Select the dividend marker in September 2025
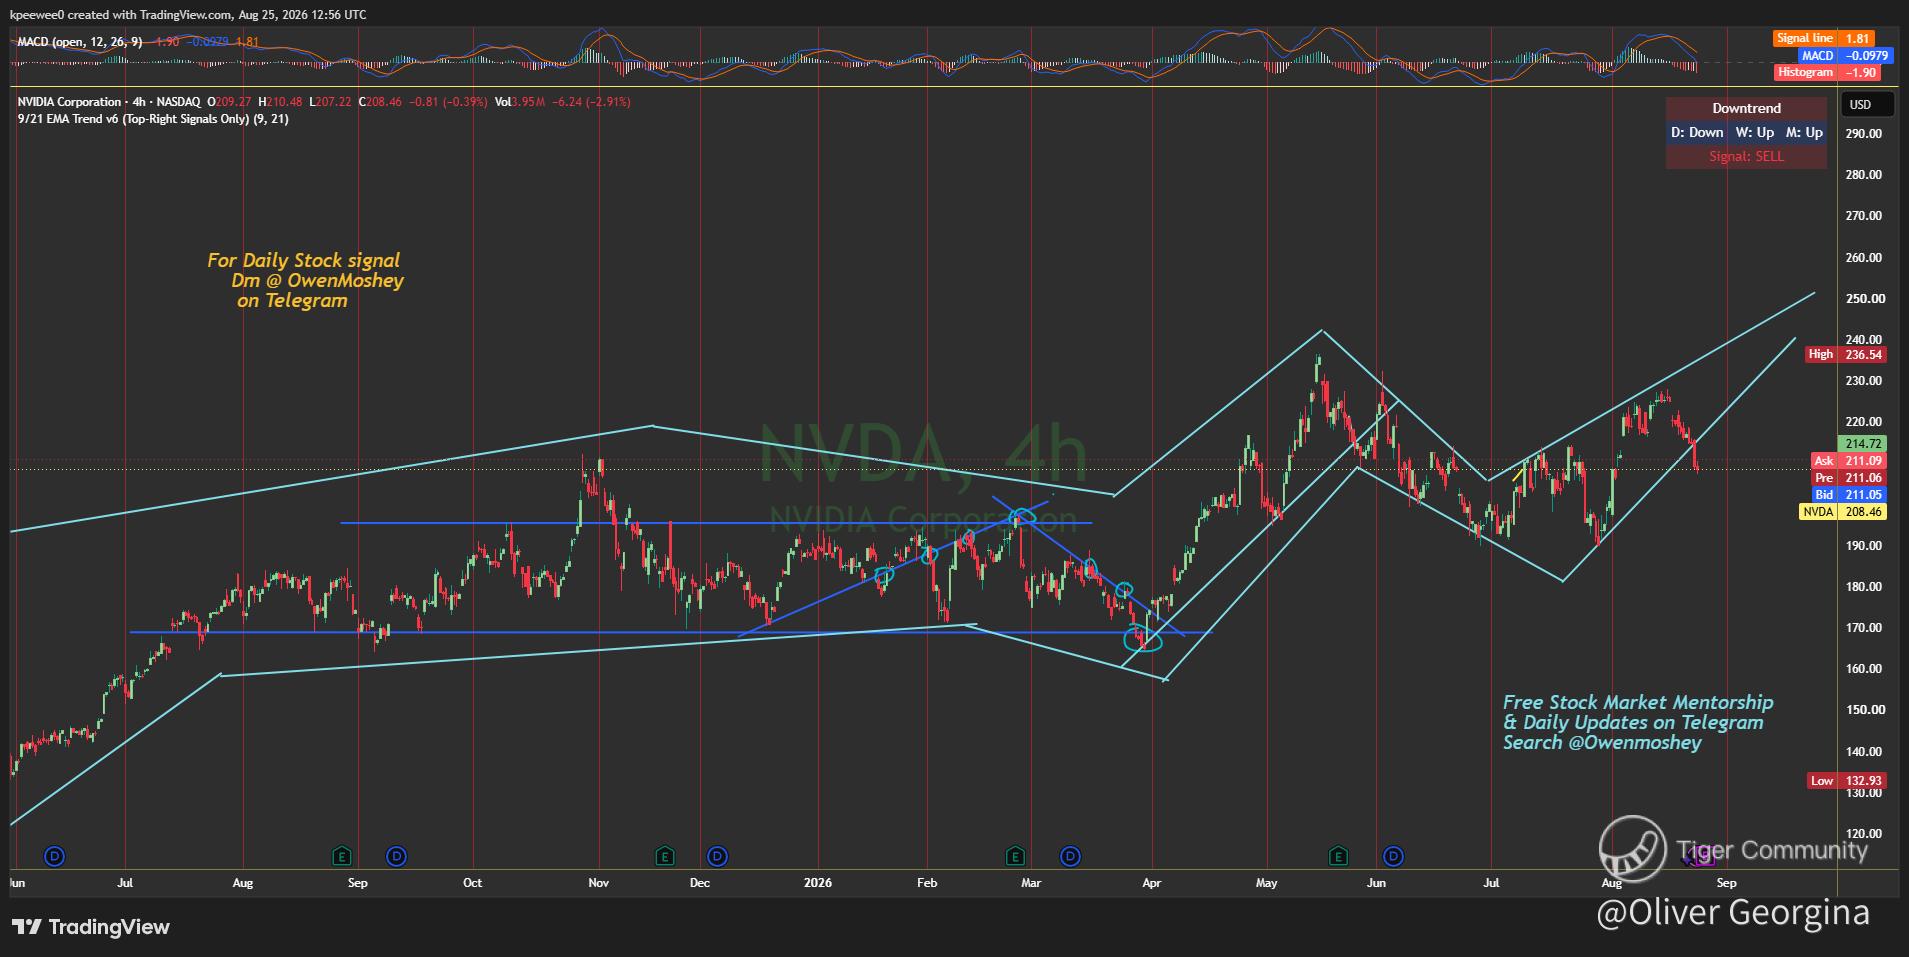The height and width of the screenshot is (957, 1909). pos(397,856)
